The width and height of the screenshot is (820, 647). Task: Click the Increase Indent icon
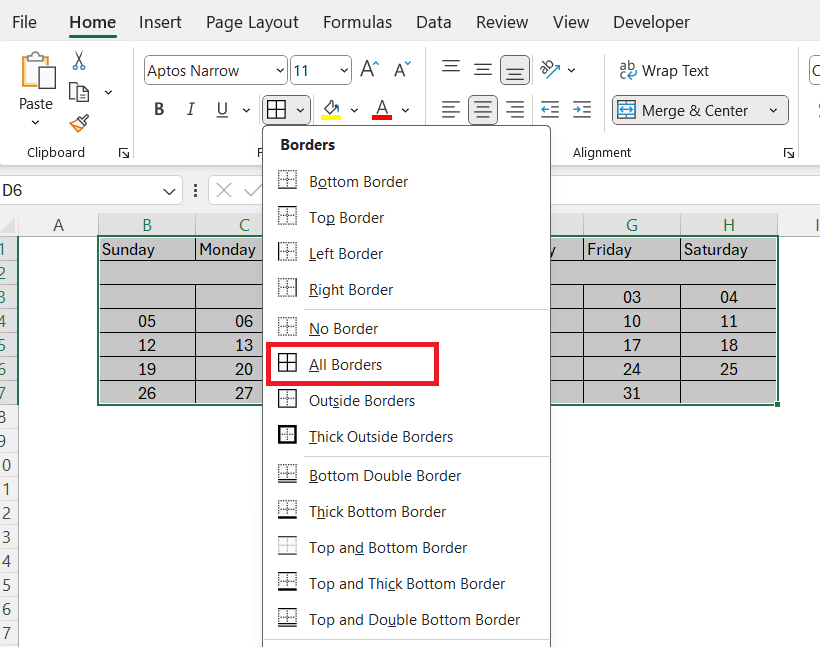[x=582, y=110]
